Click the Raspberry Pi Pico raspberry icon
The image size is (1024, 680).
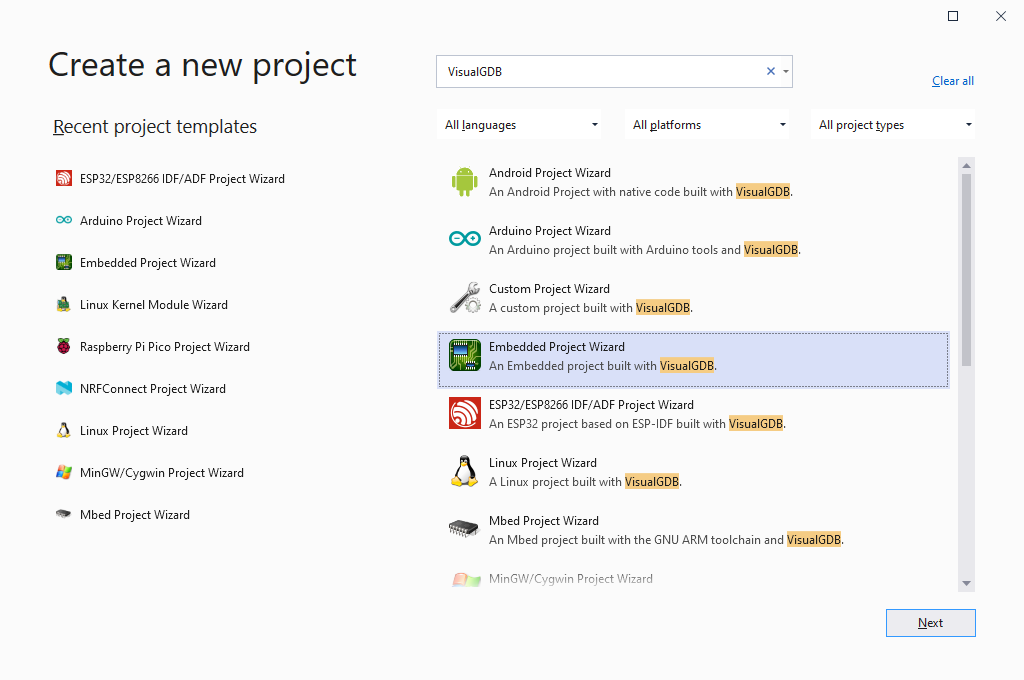pyautogui.click(x=63, y=346)
